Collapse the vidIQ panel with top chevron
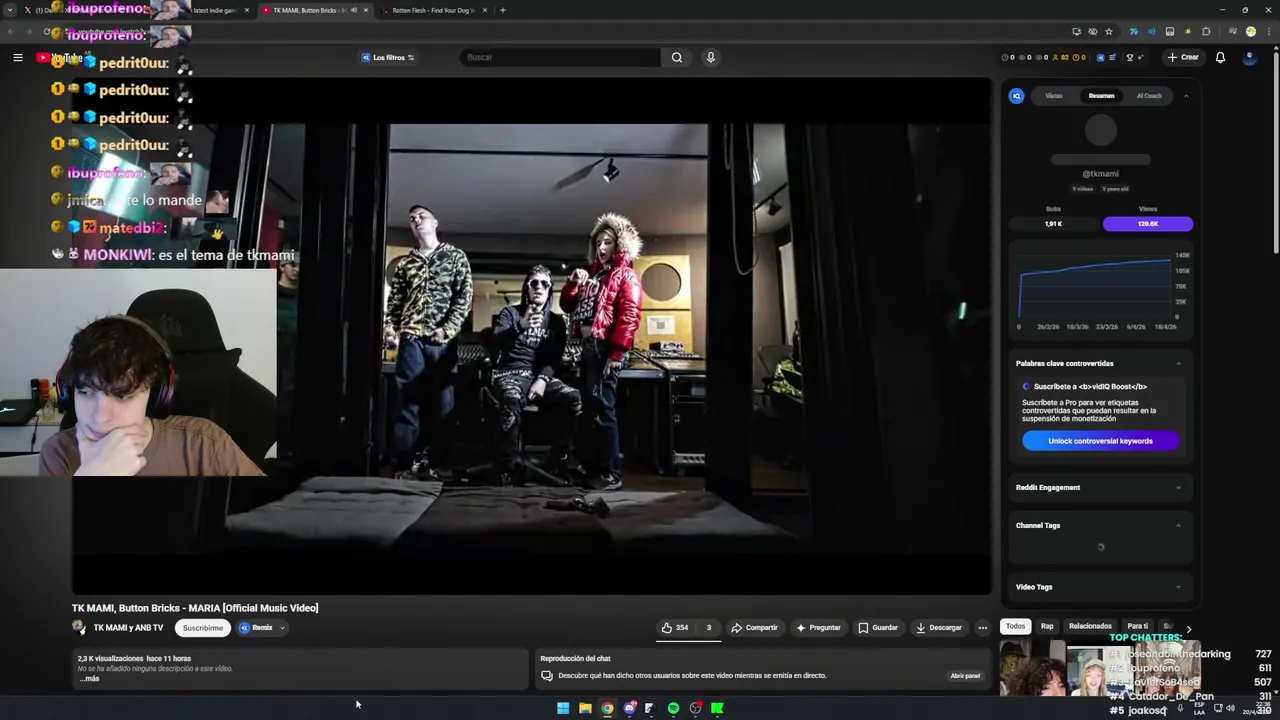This screenshot has height=720, width=1280. point(1186,96)
